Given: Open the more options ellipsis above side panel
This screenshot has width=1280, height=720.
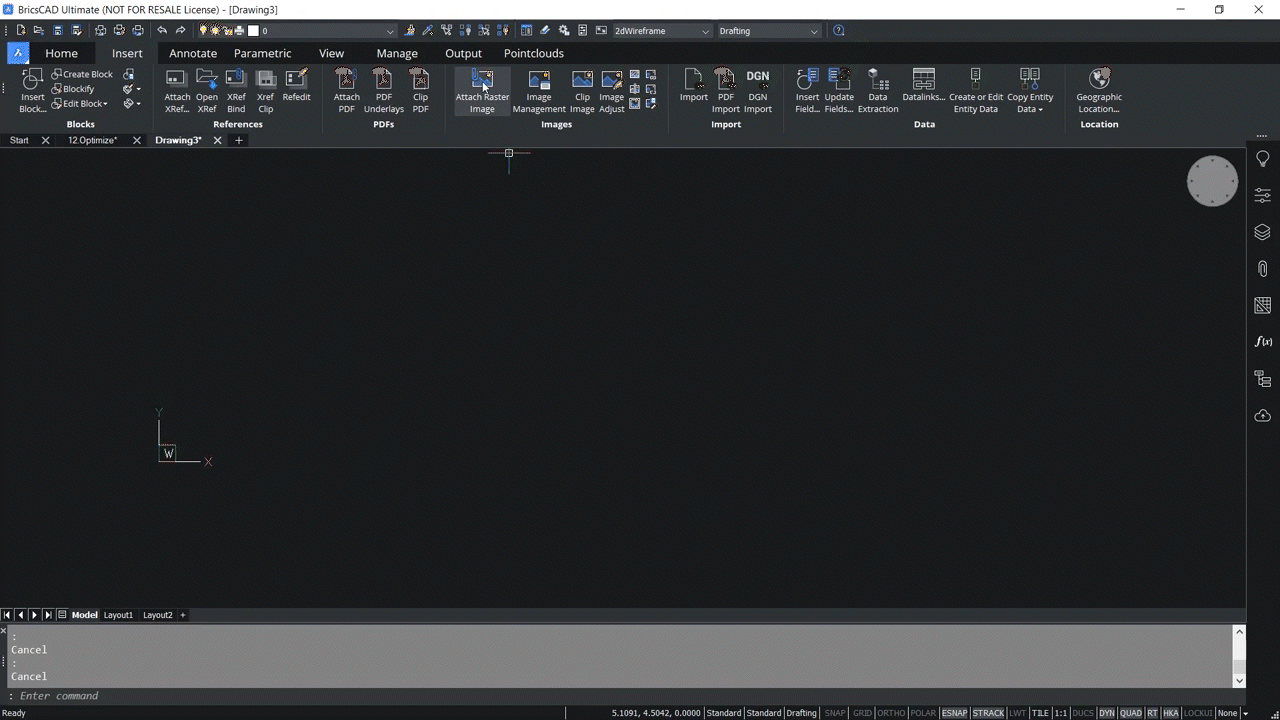Looking at the screenshot, I should [1262, 136].
